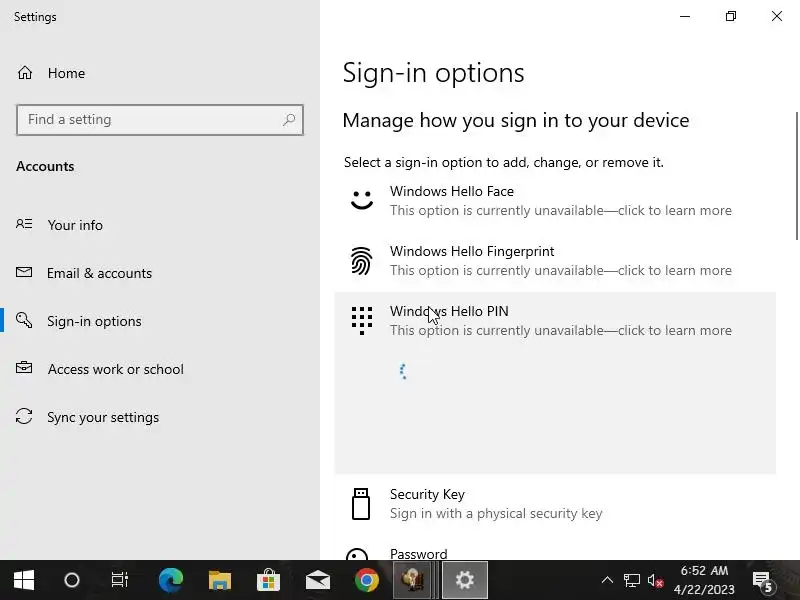Launch Google Chrome from taskbar
Viewport: 800px width, 600px height.
366,580
